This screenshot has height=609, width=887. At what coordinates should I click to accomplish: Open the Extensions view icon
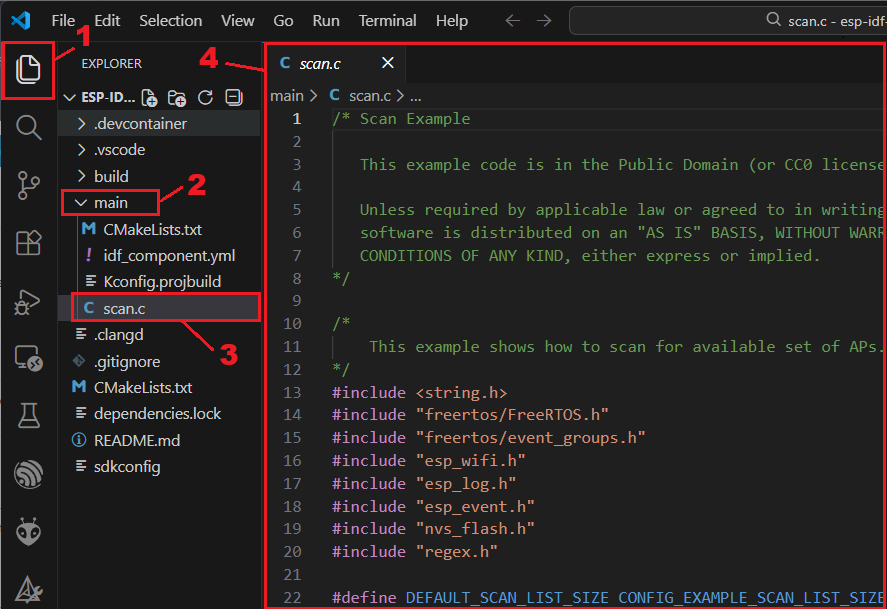29,242
